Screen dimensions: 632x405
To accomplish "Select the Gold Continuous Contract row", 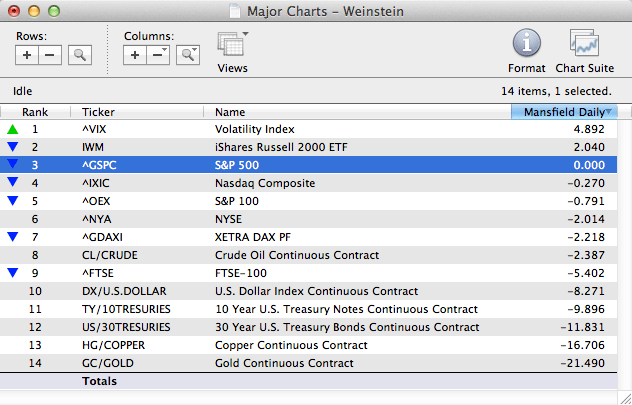I will click(x=300, y=362).
